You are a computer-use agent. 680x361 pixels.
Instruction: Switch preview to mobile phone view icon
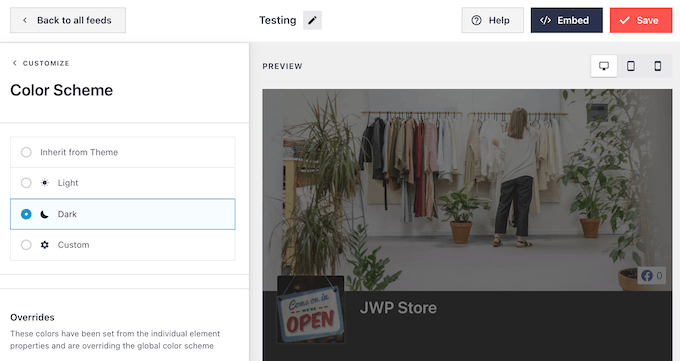point(658,66)
